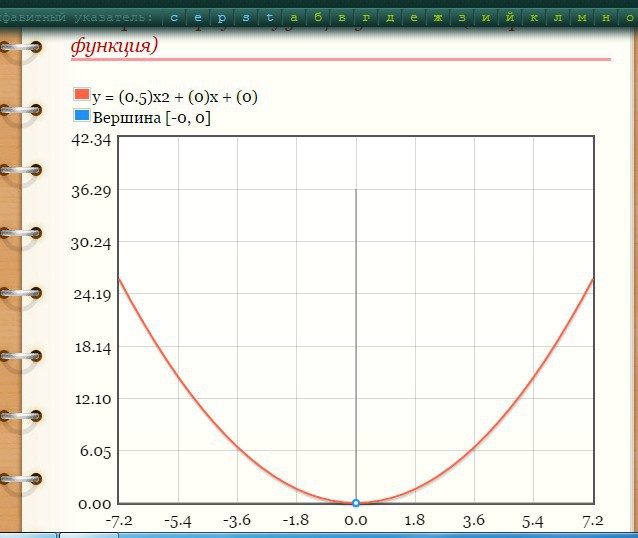This screenshot has height=538, width=638.
Task: Click y-axis label '30.24'
Action: [x=91, y=243]
